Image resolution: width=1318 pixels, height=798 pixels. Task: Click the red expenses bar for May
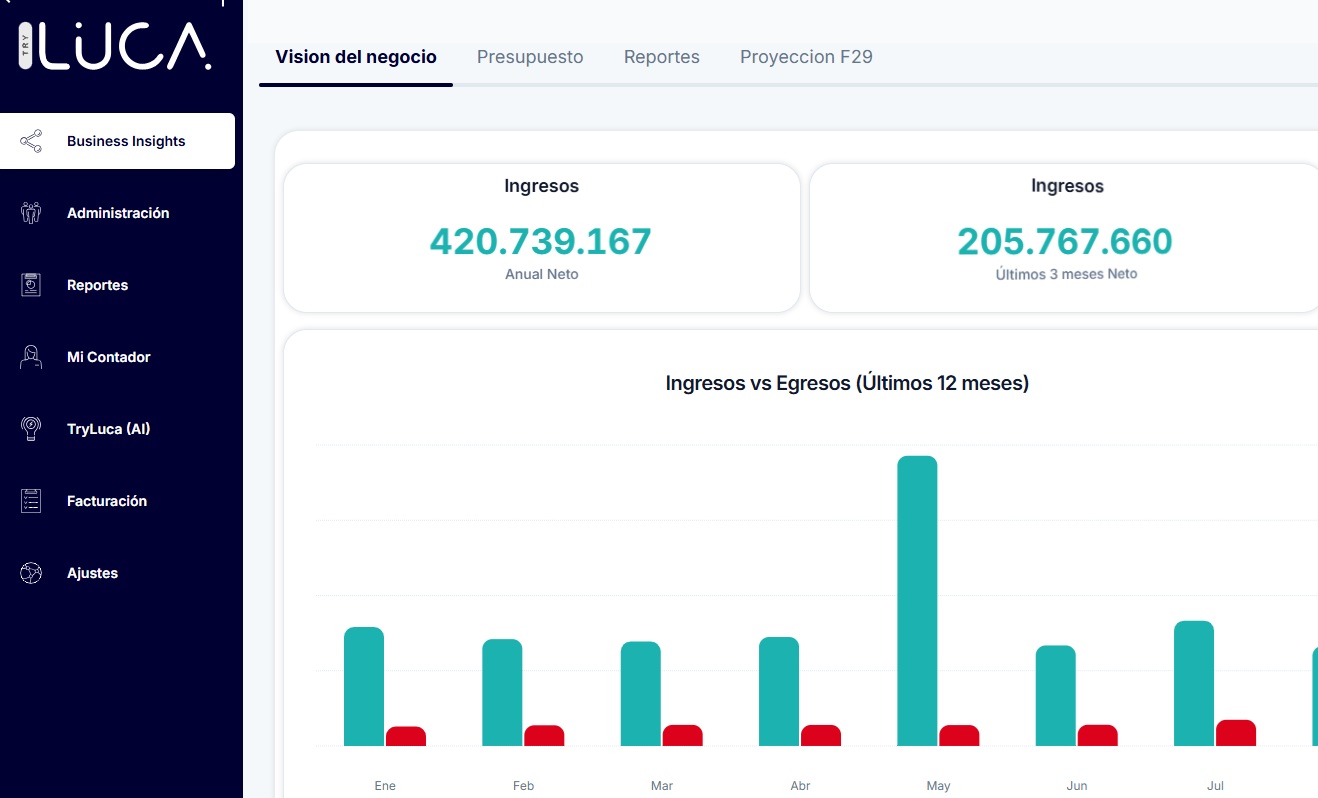click(959, 735)
